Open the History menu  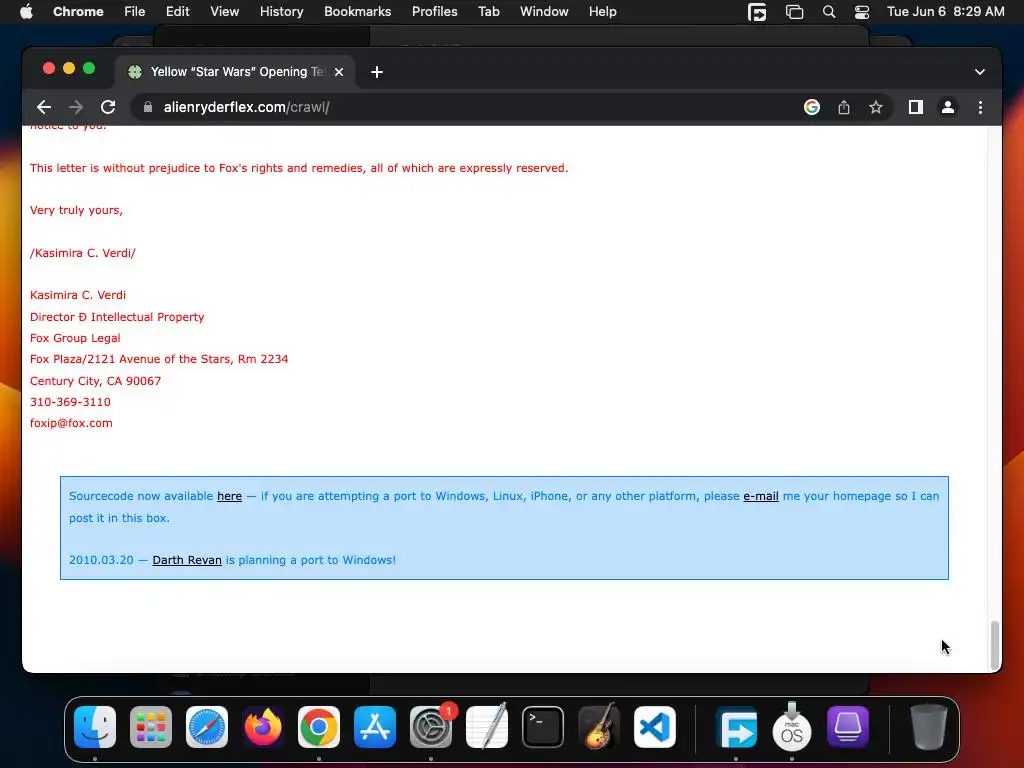281,12
